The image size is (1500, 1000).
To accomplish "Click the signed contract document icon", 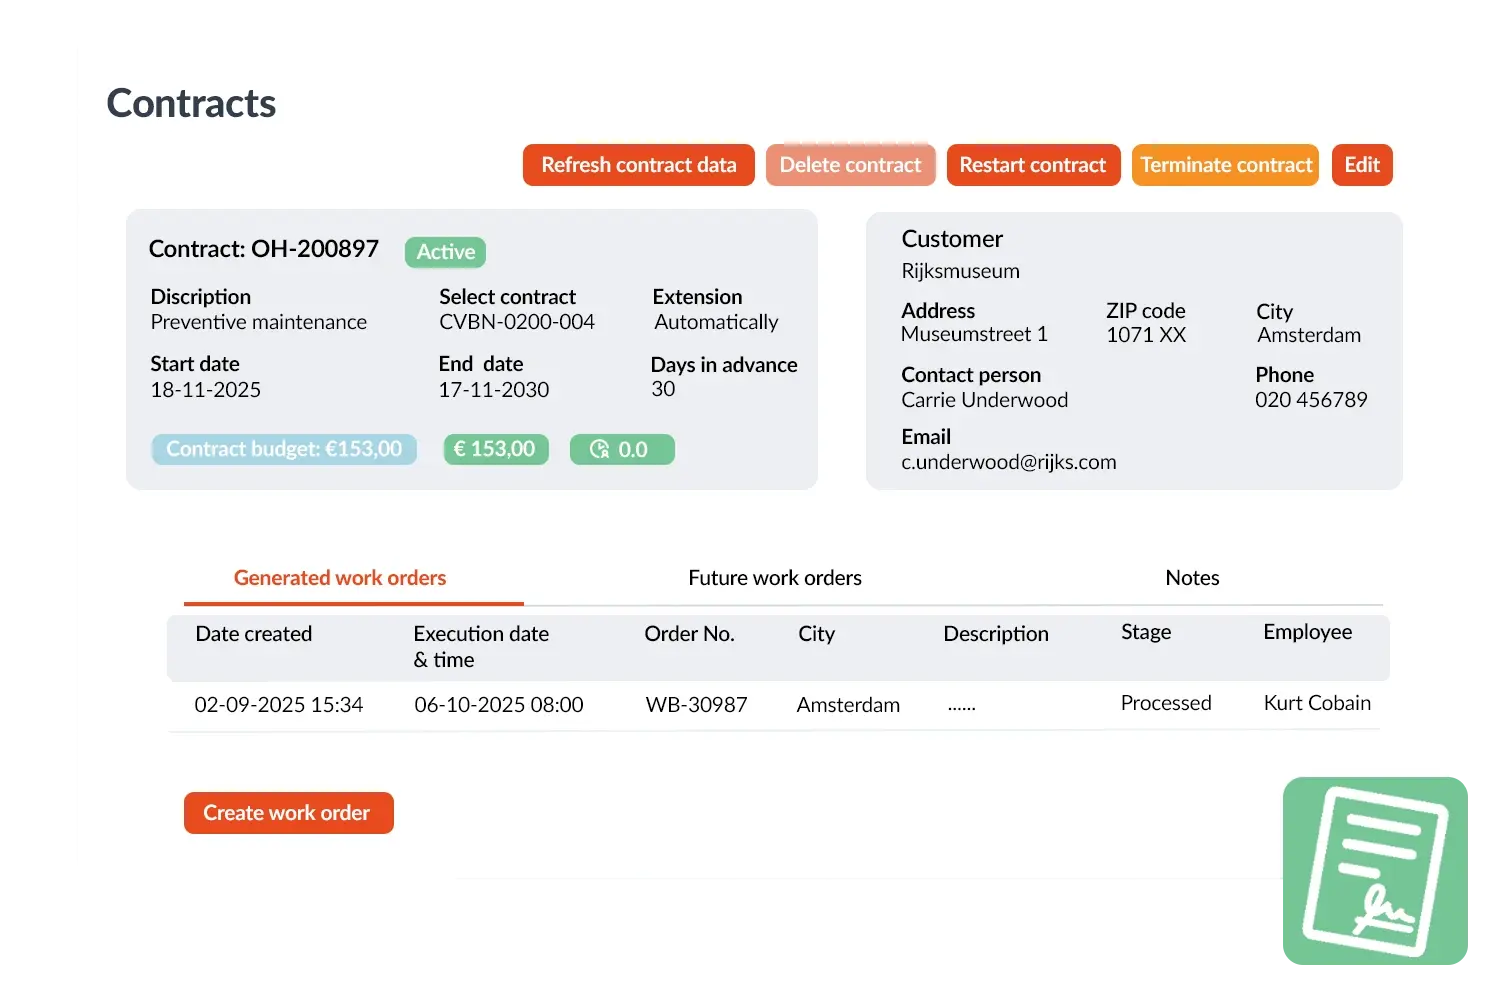I will pyautogui.click(x=1375, y=871).
